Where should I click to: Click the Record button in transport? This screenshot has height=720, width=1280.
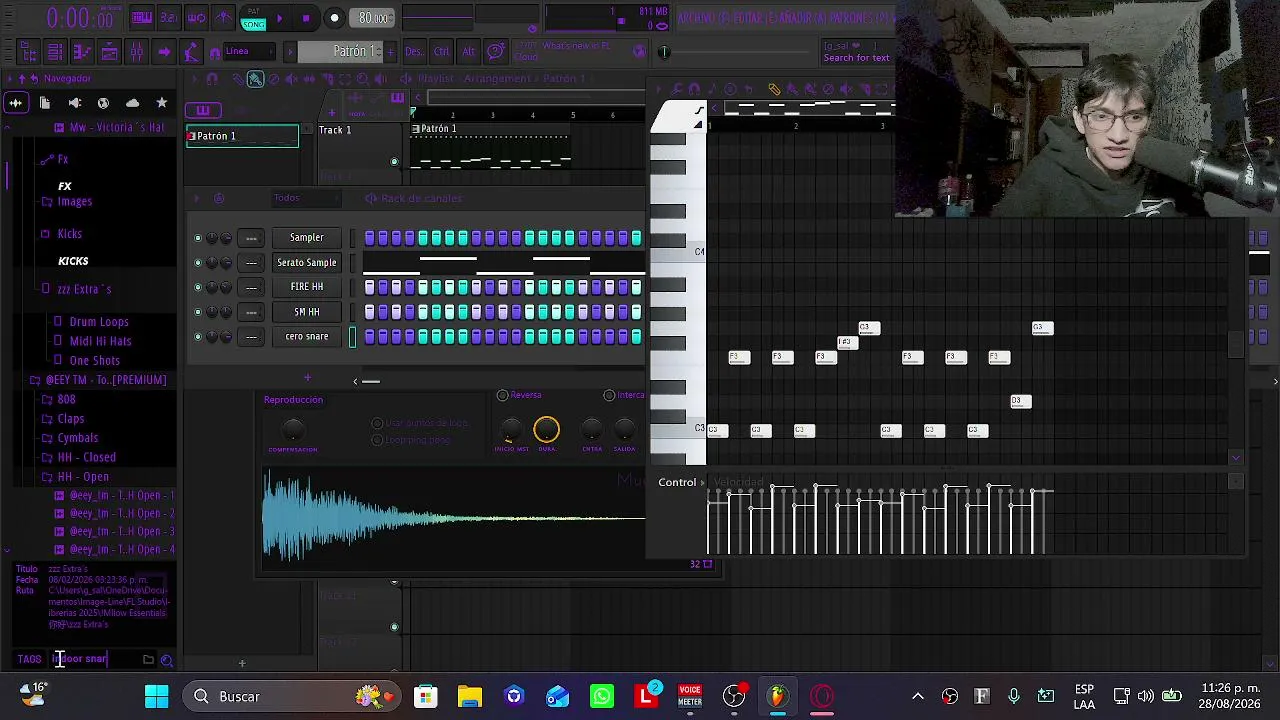point(334,18)
